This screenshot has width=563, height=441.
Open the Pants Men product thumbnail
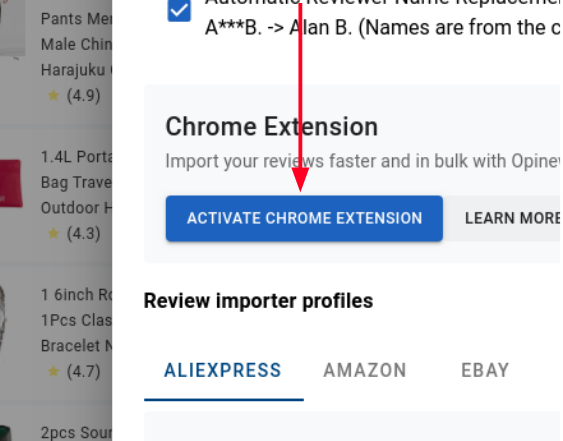tap(12, 28)
